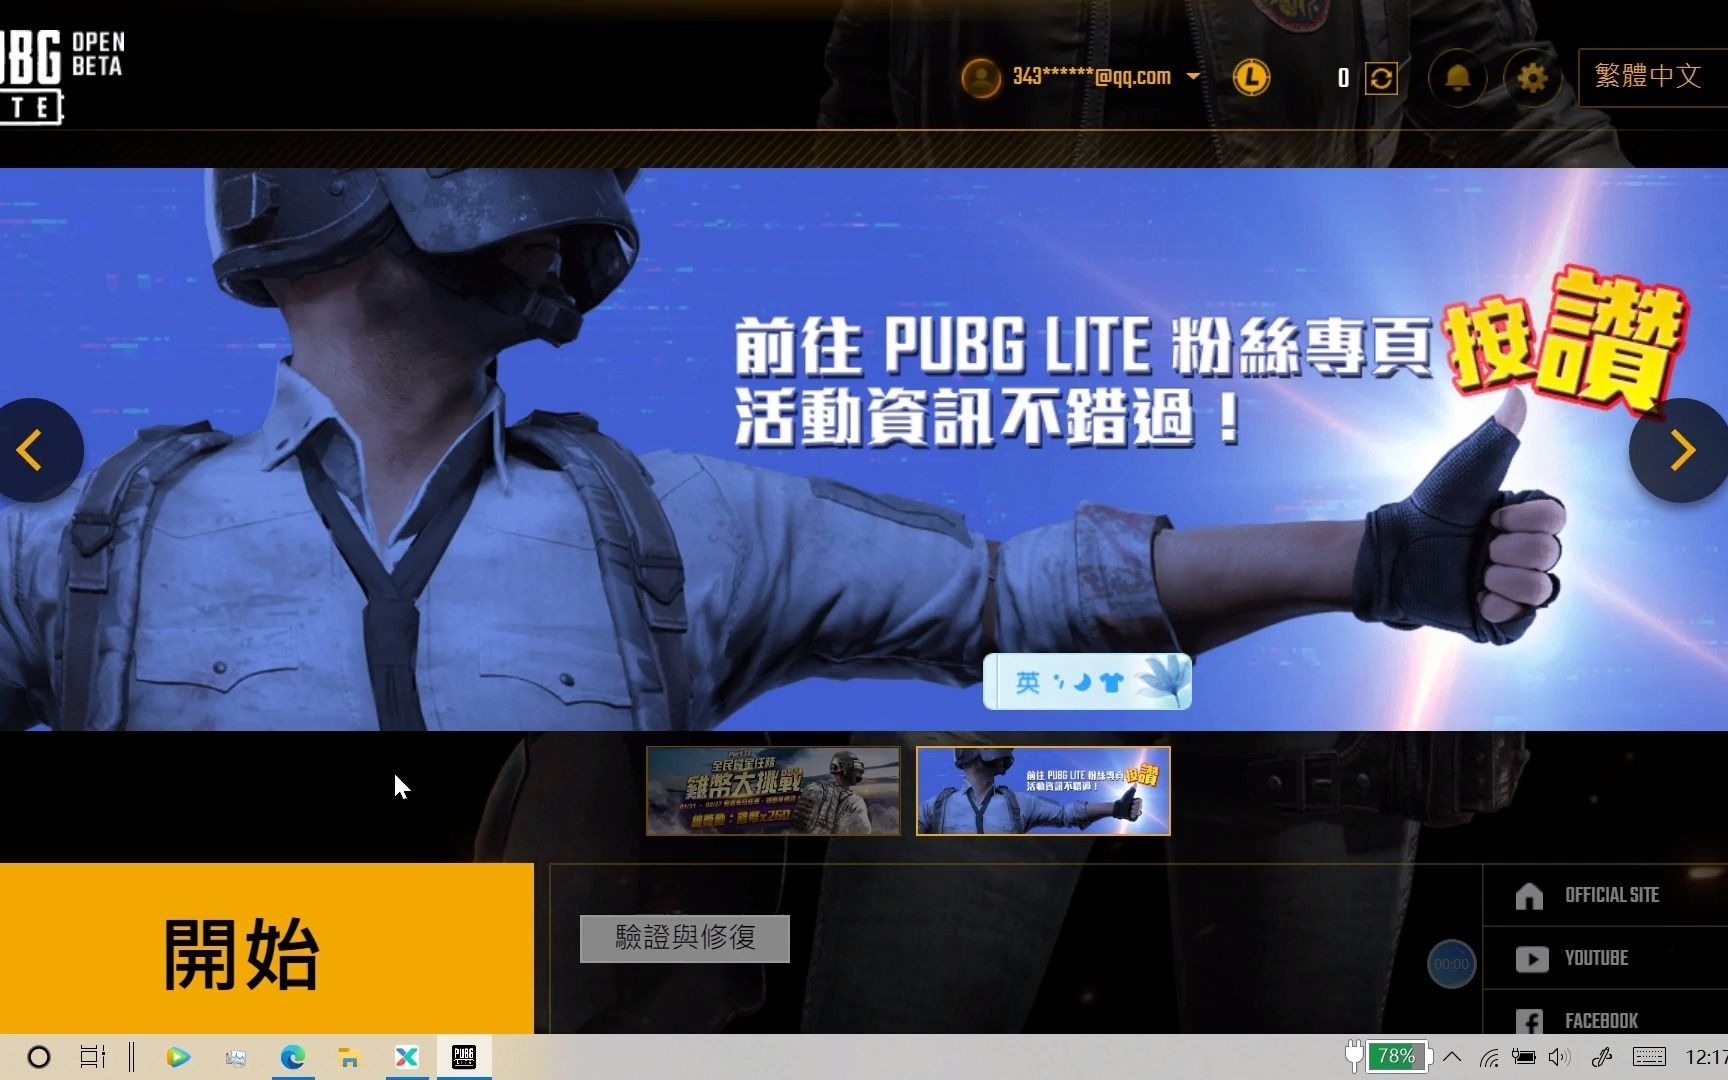Click the 驗證與修復 button
Image resolution: width=1728 pixels, height=1080 pixels.
[x=685, y=938]
